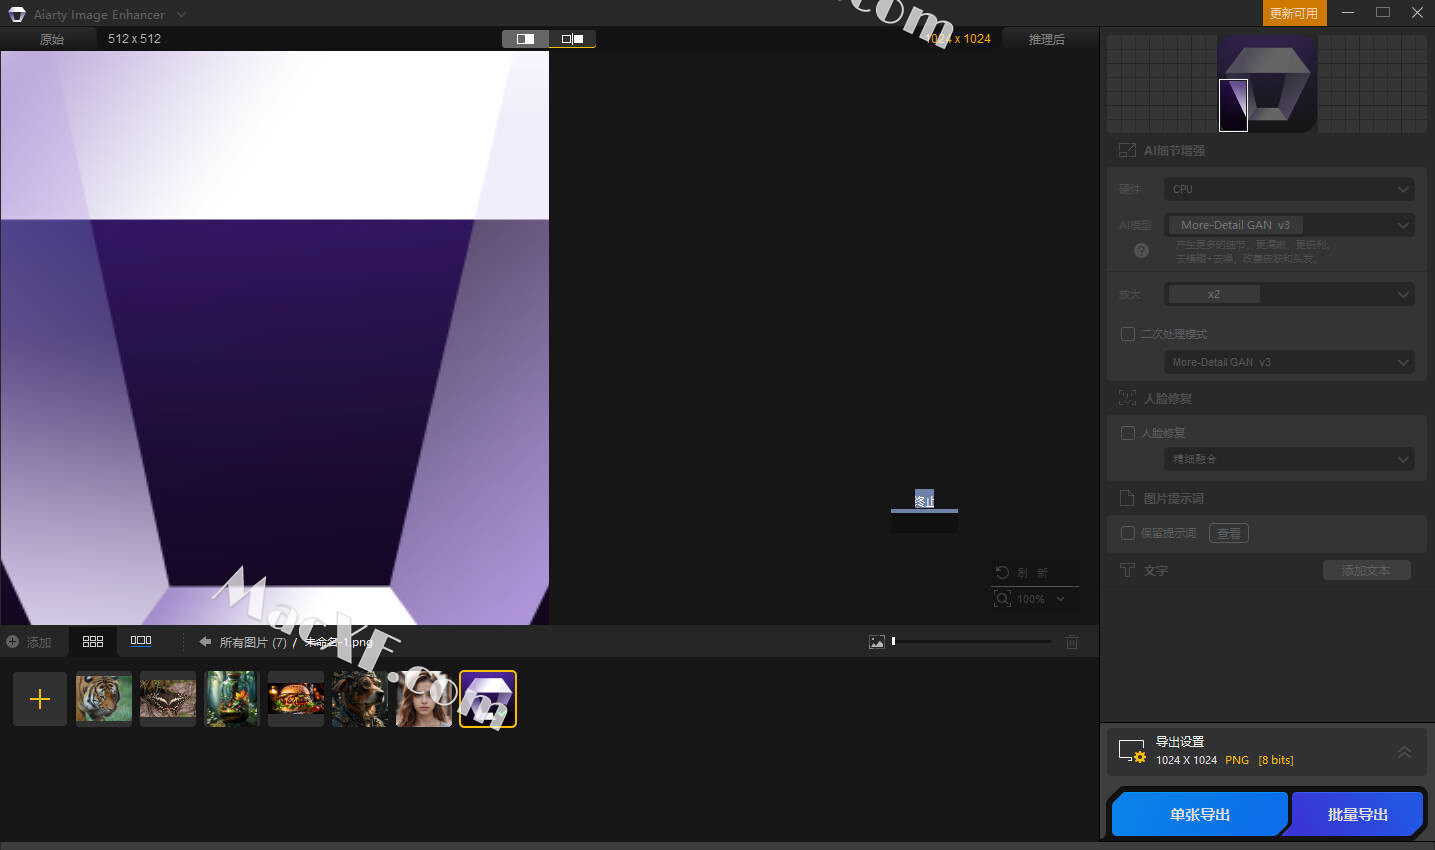Toggle the 人脸修复 checkbox
The height and width of the screenshot is (850, 1435).
(1128, 433)
